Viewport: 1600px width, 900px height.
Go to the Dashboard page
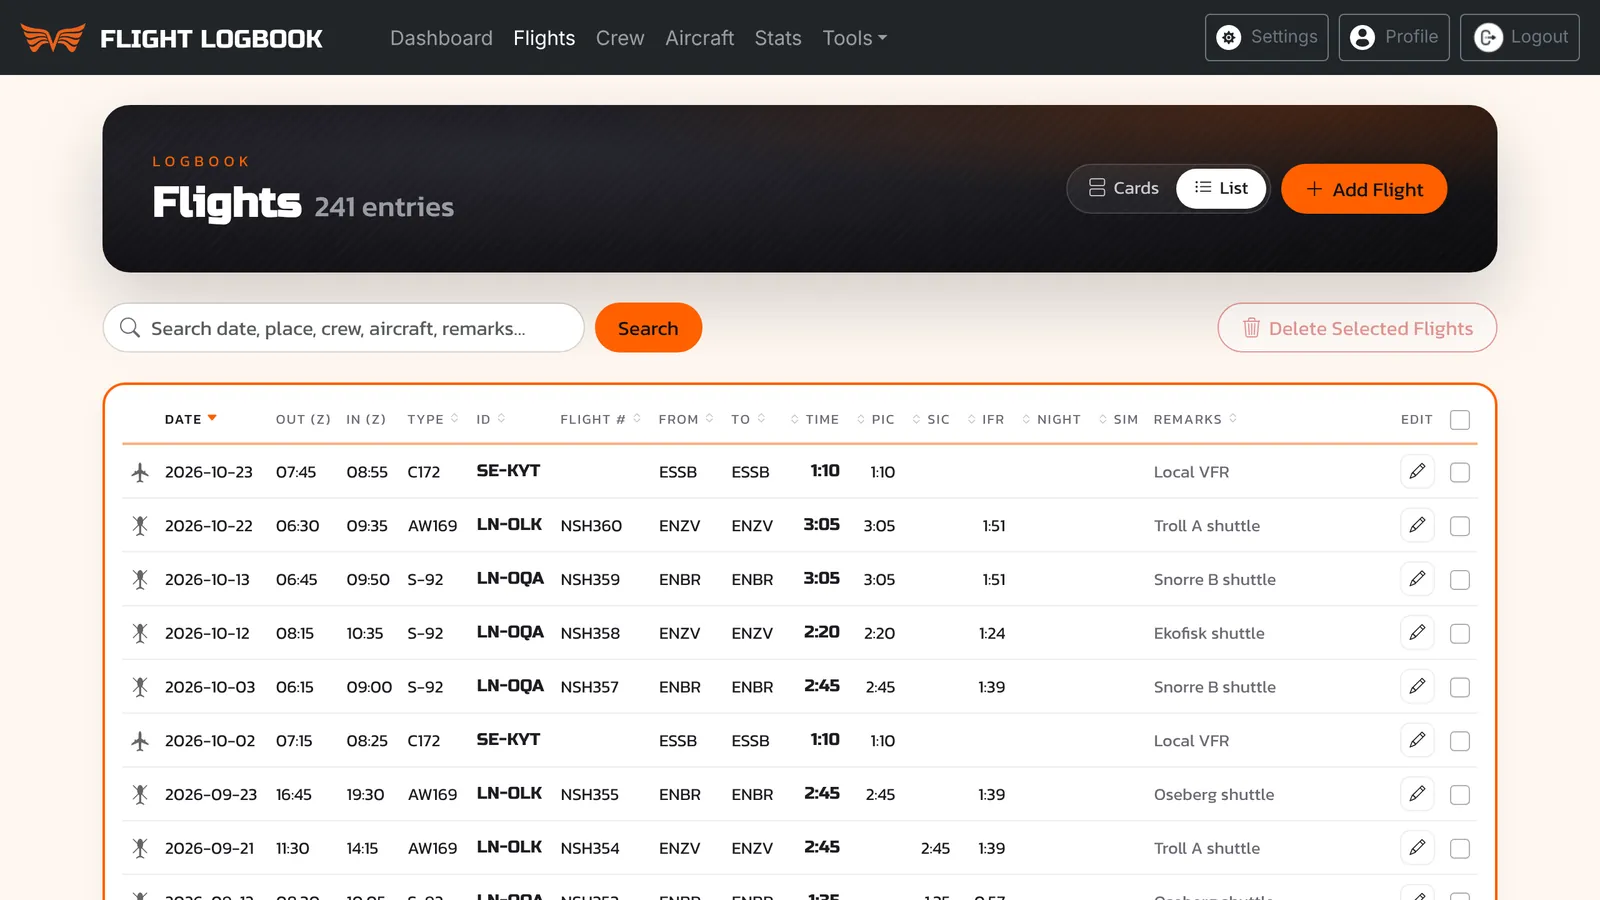pos(441,38)
